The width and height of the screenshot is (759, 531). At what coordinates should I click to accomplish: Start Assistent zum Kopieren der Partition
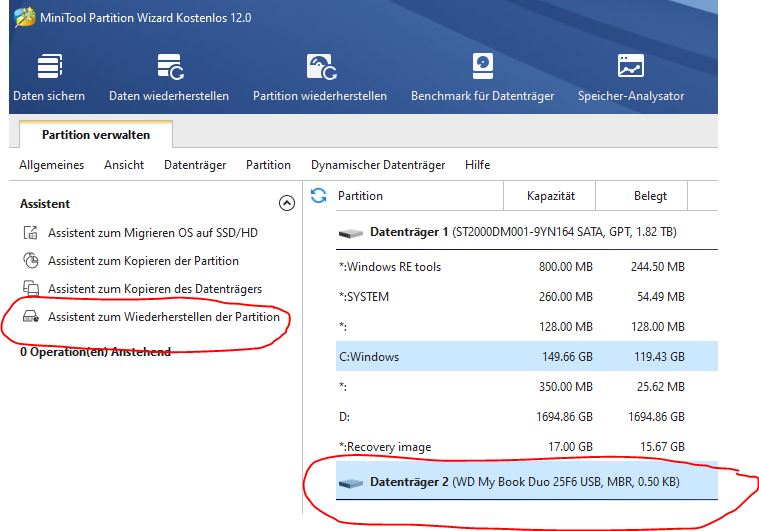(143, 260)
